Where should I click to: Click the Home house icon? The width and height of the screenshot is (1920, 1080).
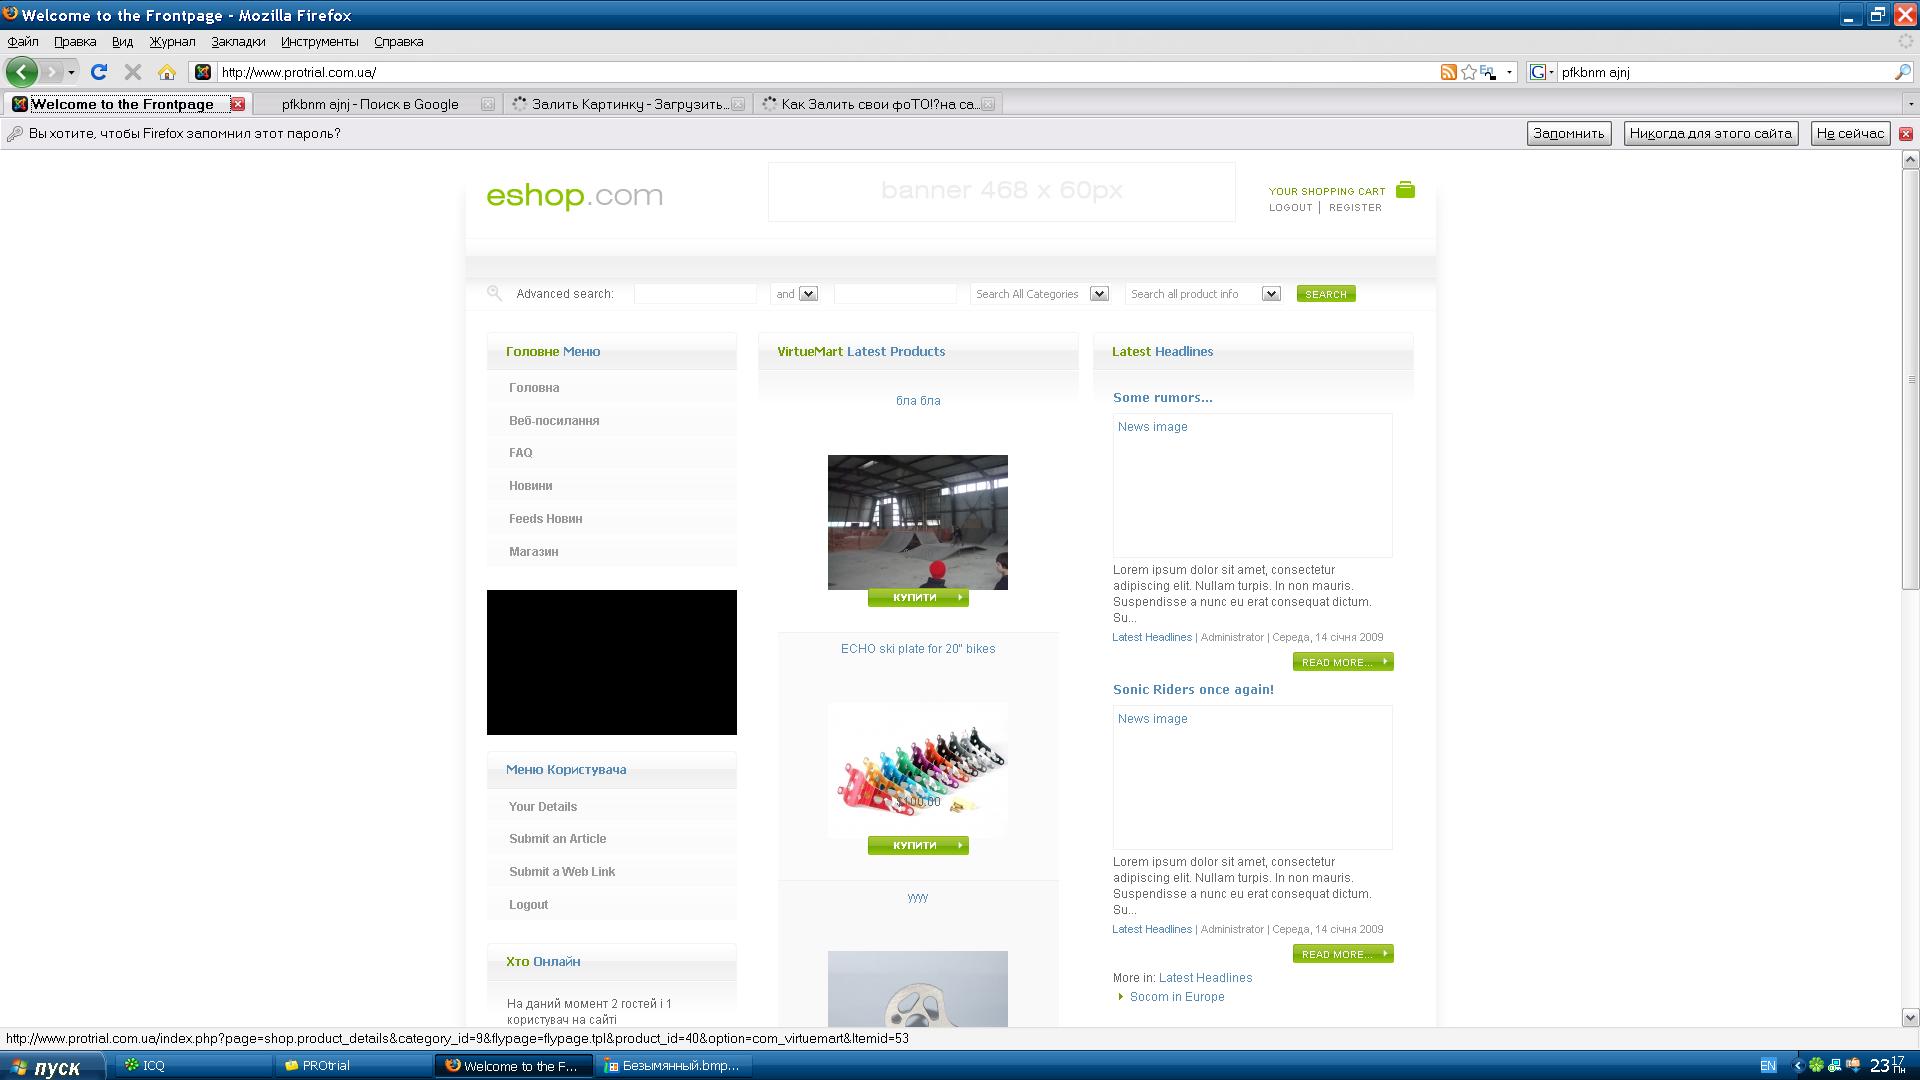167,72
